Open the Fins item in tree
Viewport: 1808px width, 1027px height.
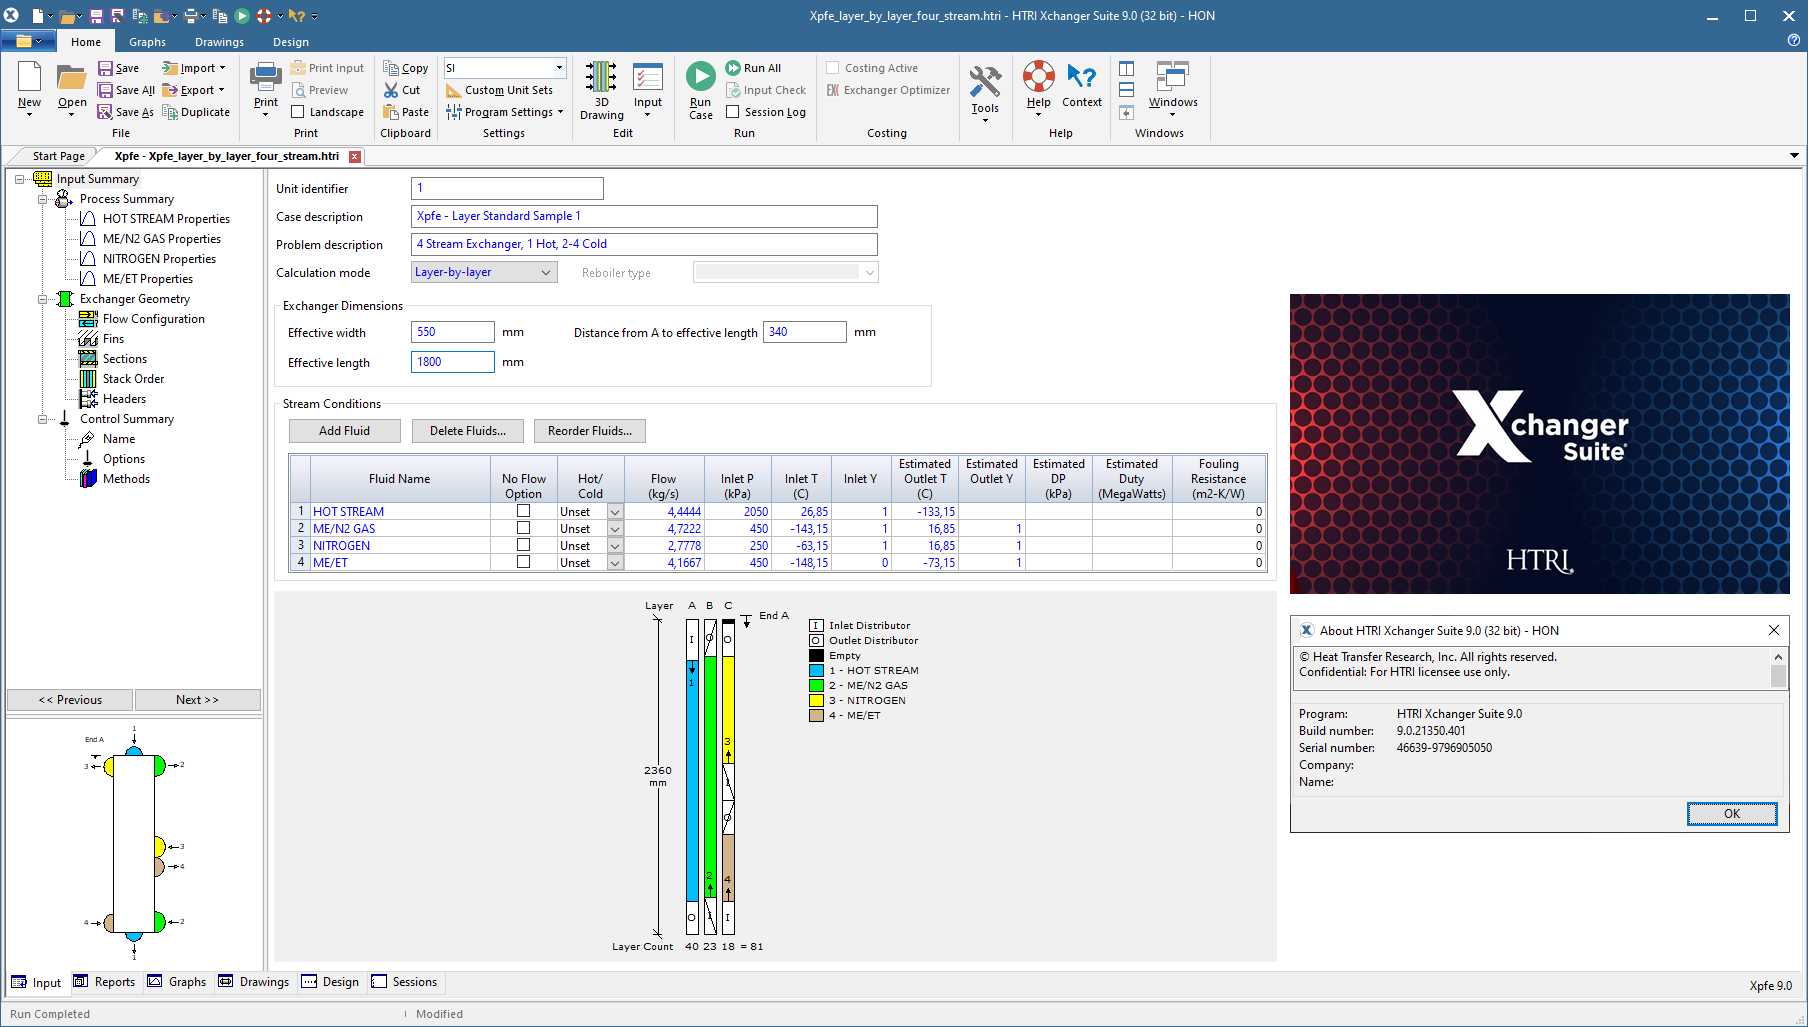point(114,339)
